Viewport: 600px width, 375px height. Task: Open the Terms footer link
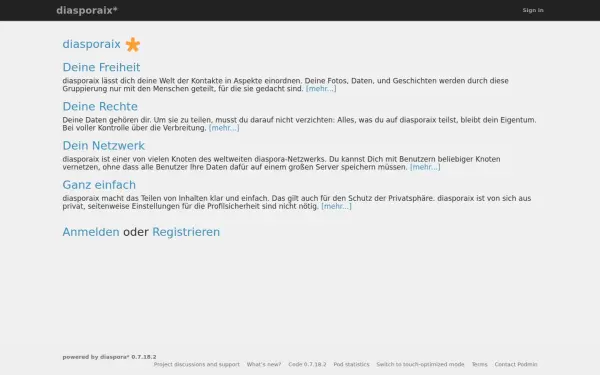479,364
